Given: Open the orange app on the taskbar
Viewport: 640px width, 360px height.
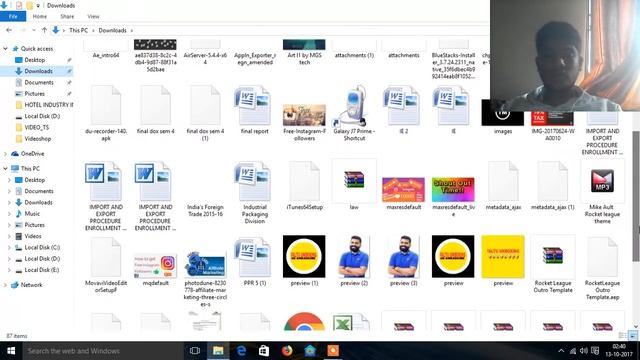Looking at the screenshot, I should (x=333, y=351).
